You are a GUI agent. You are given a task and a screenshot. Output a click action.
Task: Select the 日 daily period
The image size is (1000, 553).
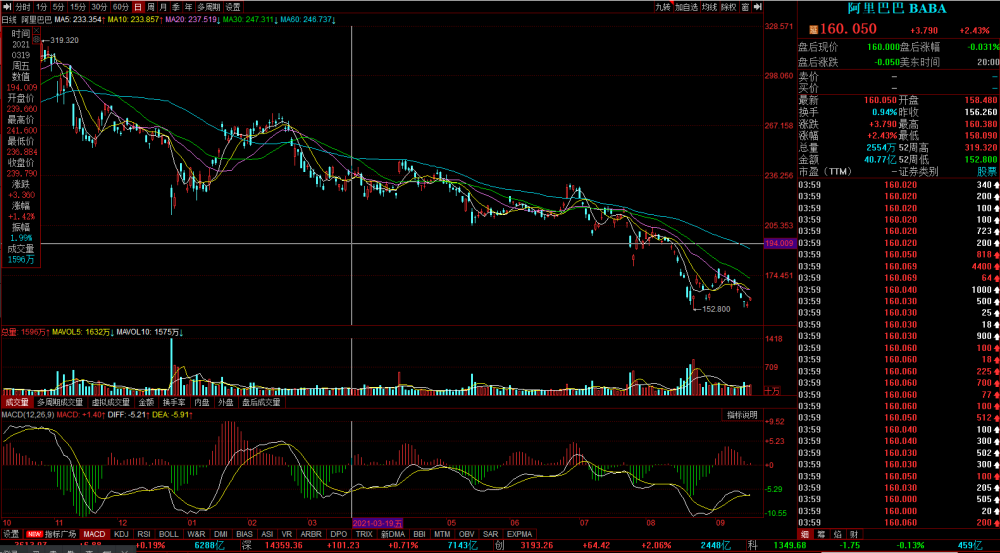pos(138,7)
